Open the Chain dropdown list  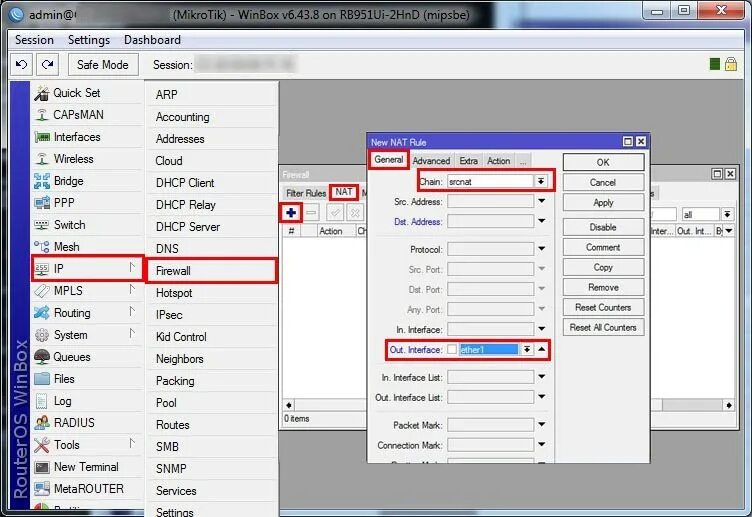[x=541, y=181]
